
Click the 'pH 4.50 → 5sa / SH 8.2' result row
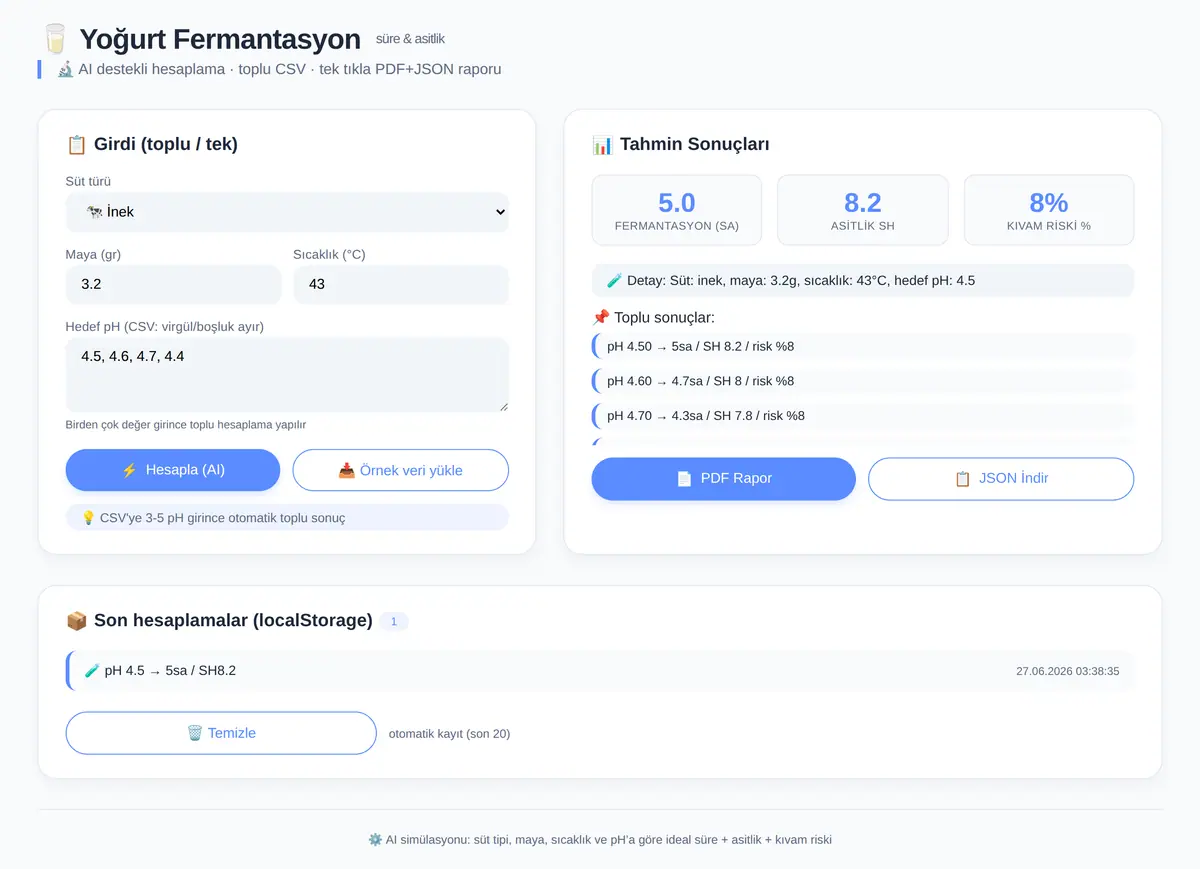click(863, 347)
